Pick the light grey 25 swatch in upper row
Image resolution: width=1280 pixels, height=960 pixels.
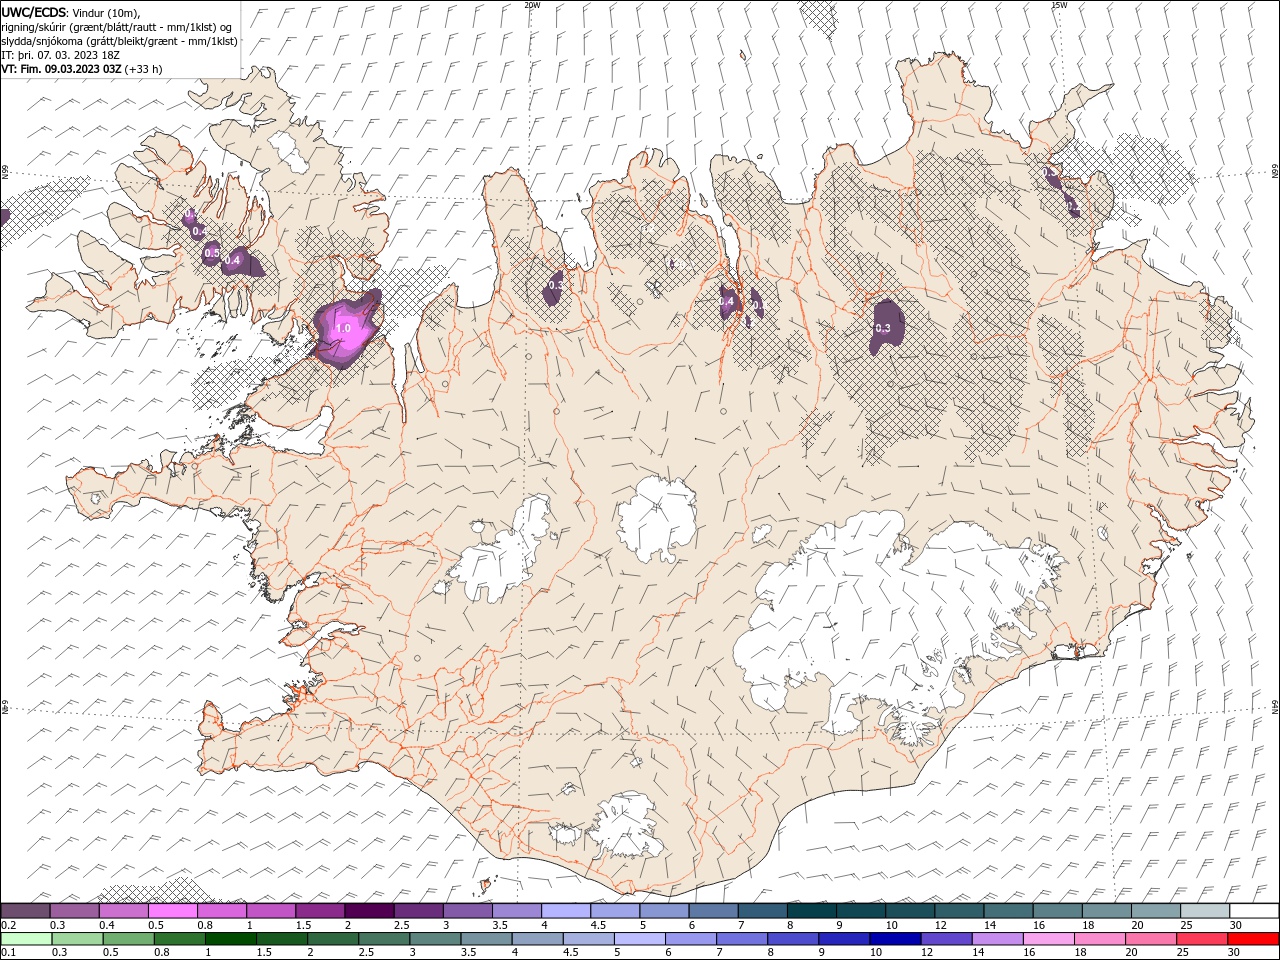1204,911
